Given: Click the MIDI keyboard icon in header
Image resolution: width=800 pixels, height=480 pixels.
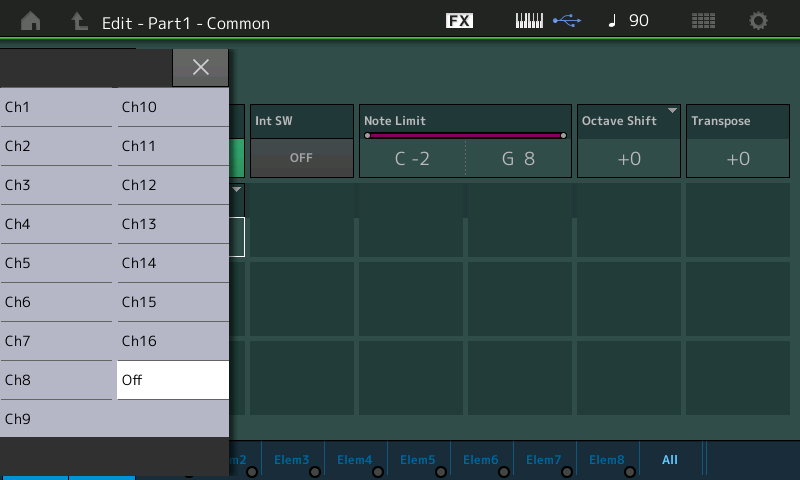Looking at the screenshot, I should point(529,21).
